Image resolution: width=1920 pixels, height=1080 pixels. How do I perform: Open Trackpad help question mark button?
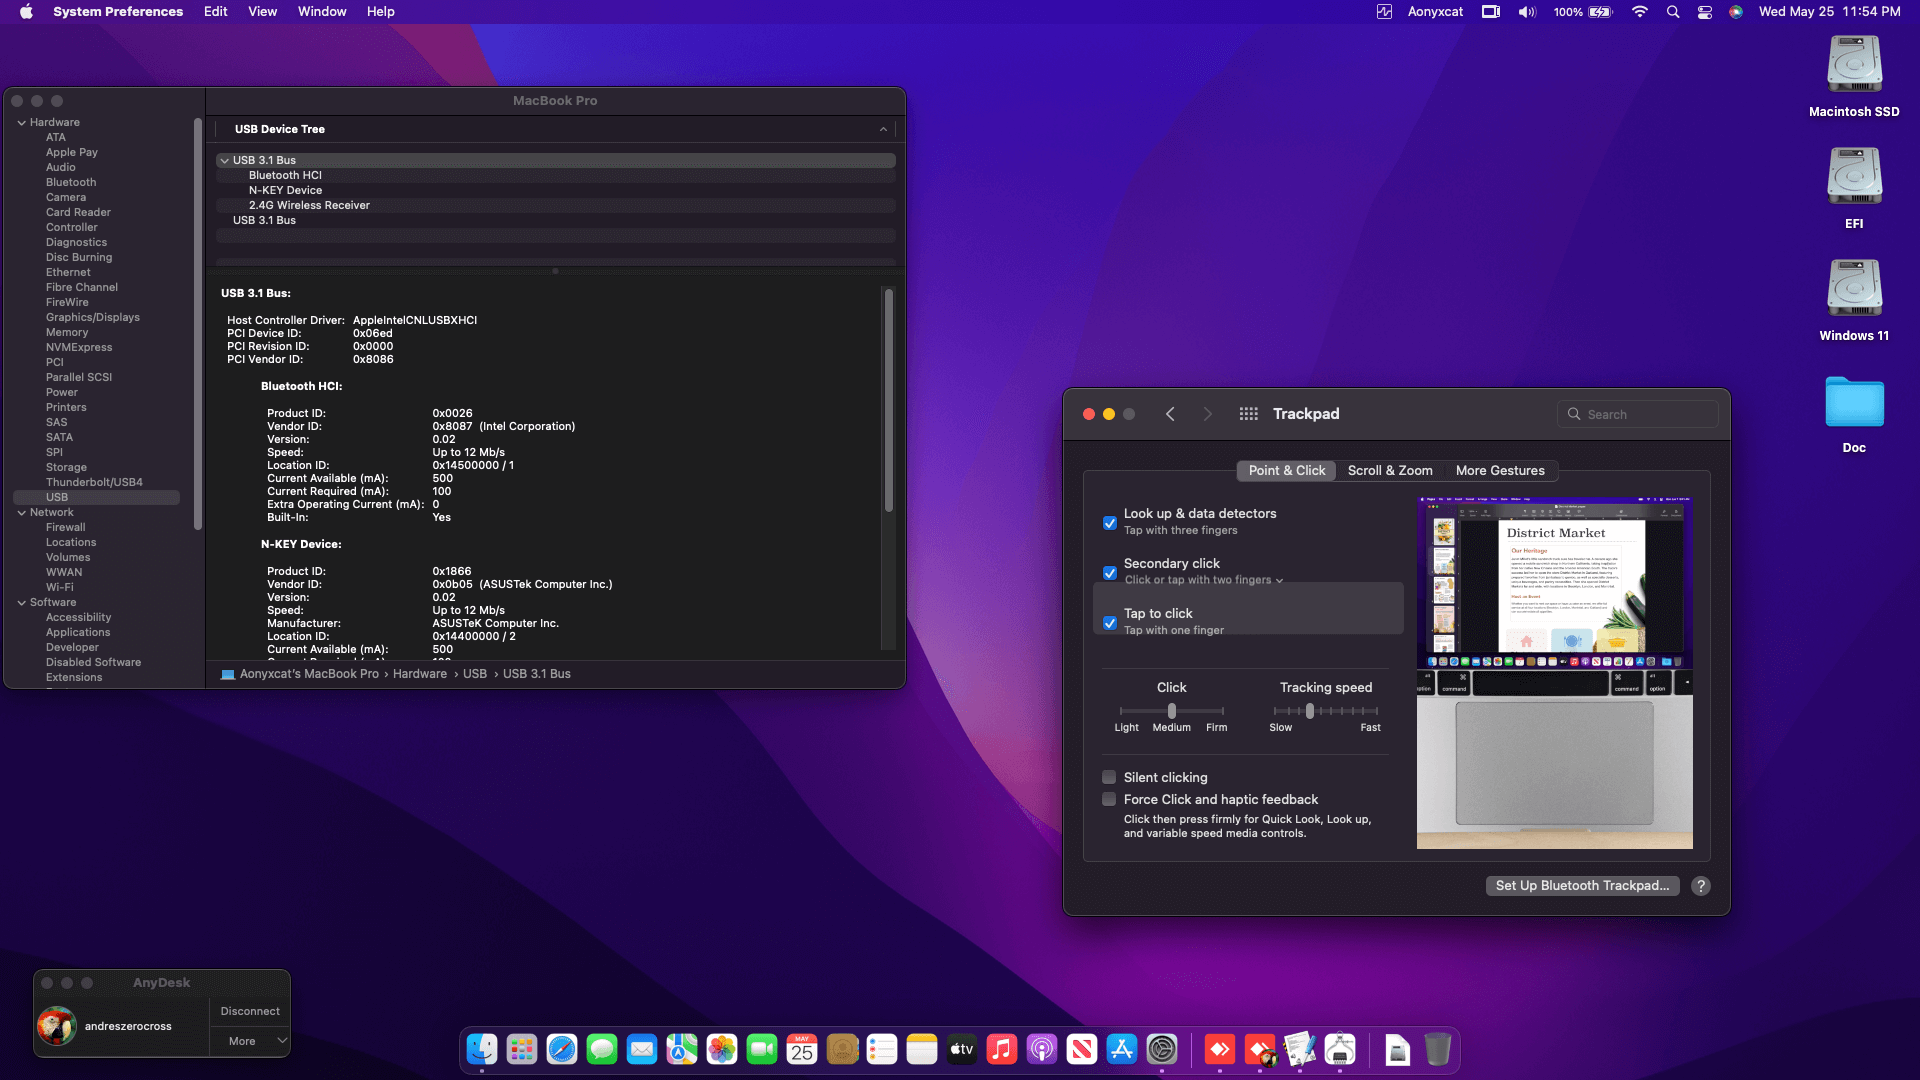coord(1700,886)
